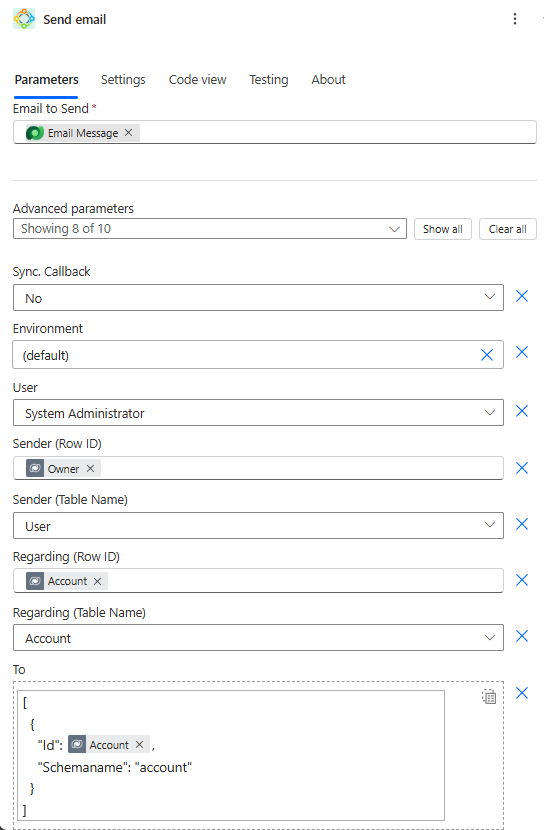Expand the Advanced parameters dropdown

pyautogui.click(x=210, y=229)
